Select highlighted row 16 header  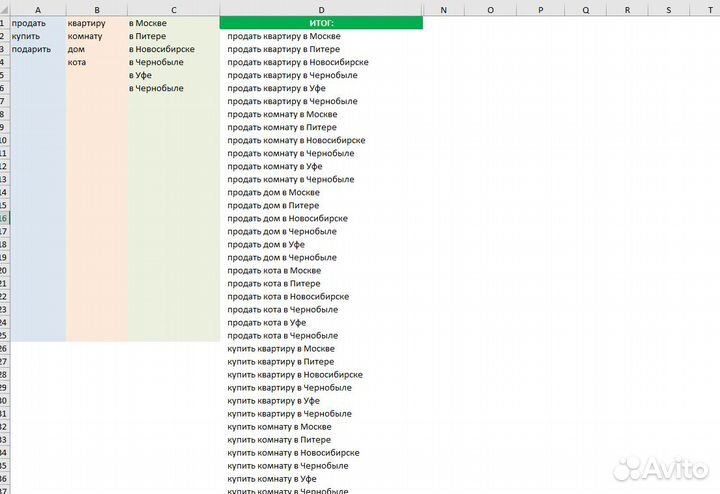pyautogui.click(x=5, y=218)
